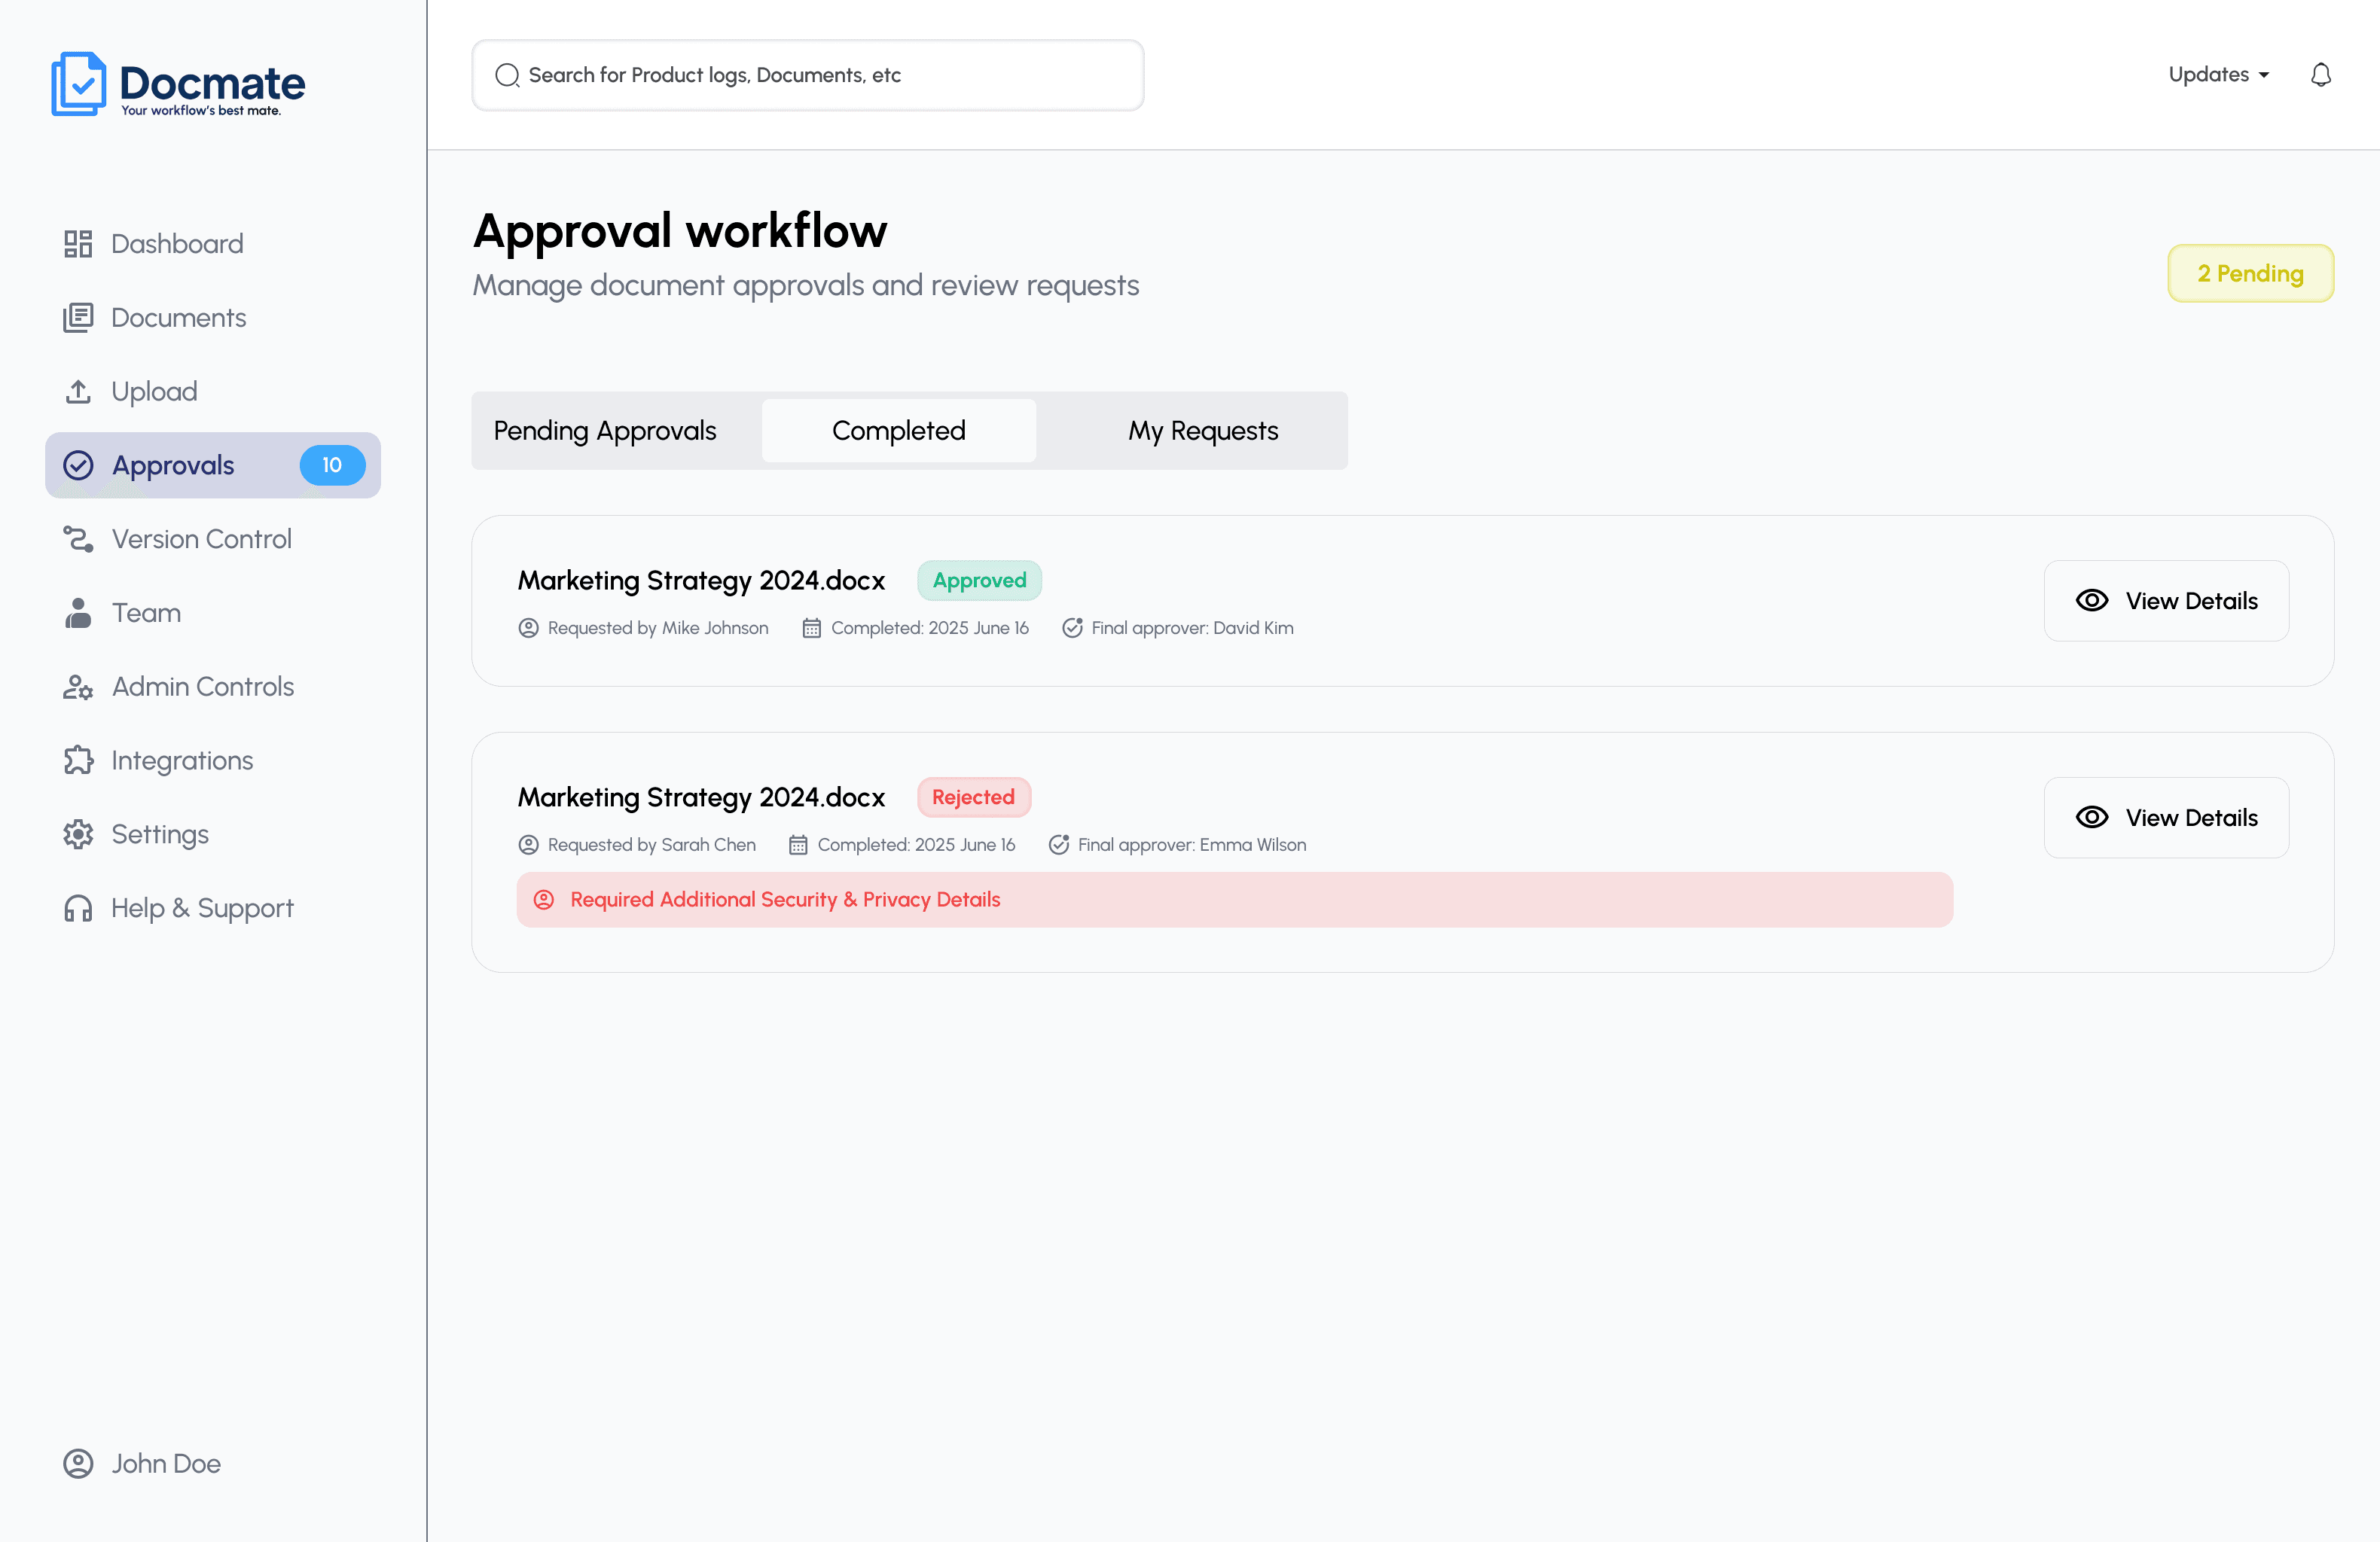Click the eye icon on the Rejected card

[2092, 817]
